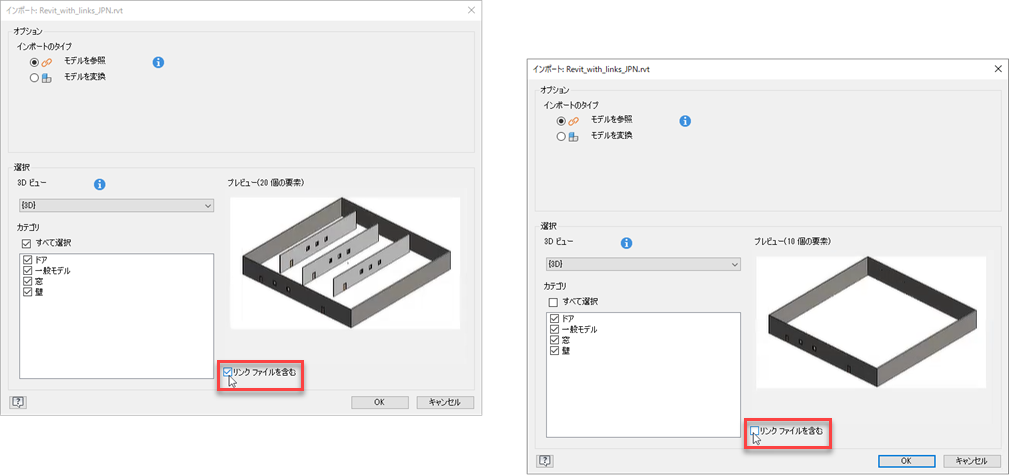Close the left import dialog

471,10
